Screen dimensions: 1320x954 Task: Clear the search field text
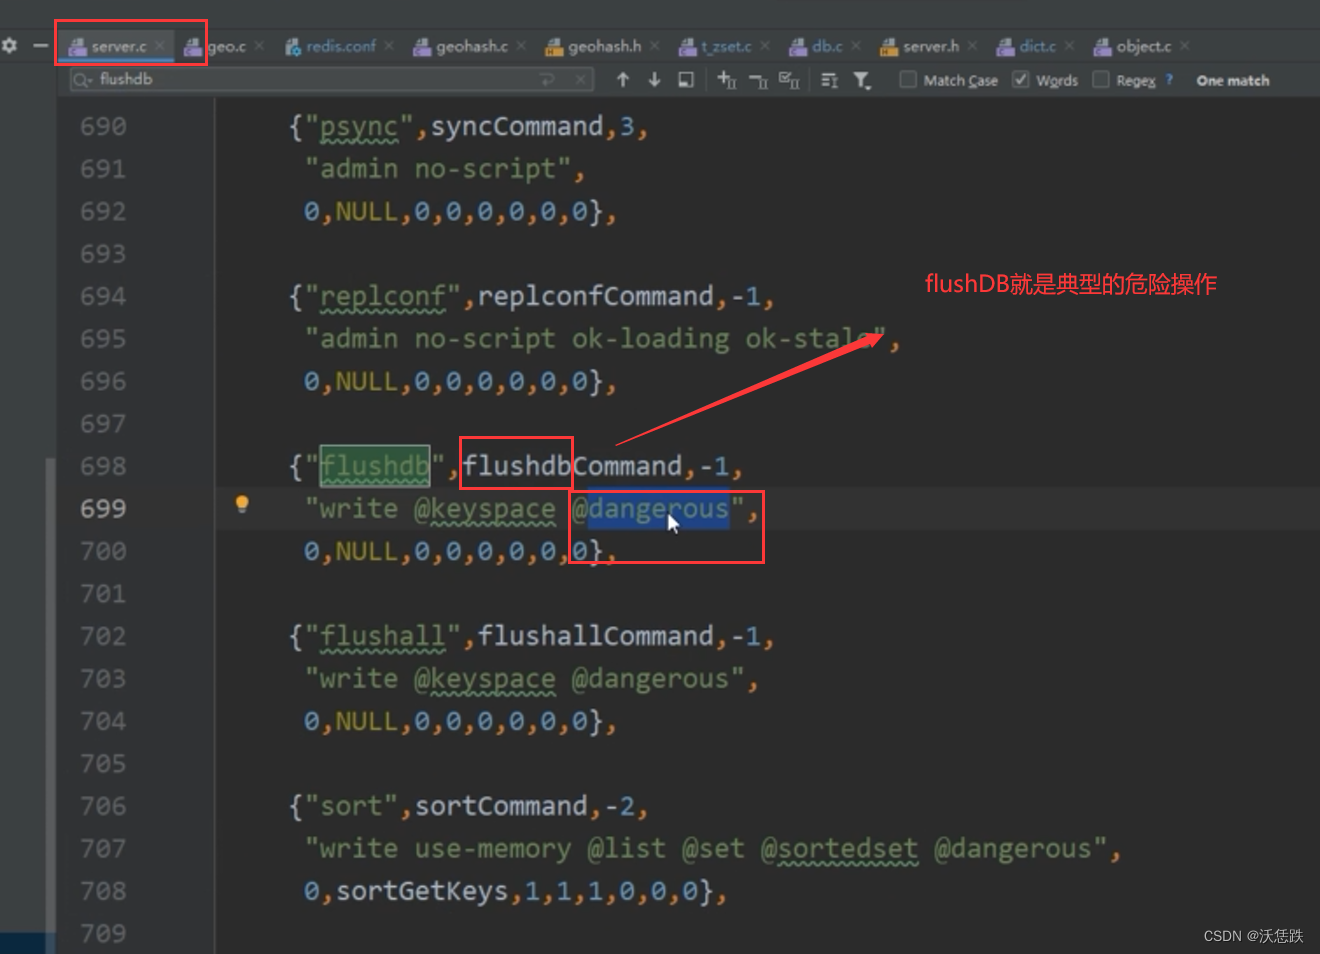(581, 79)
